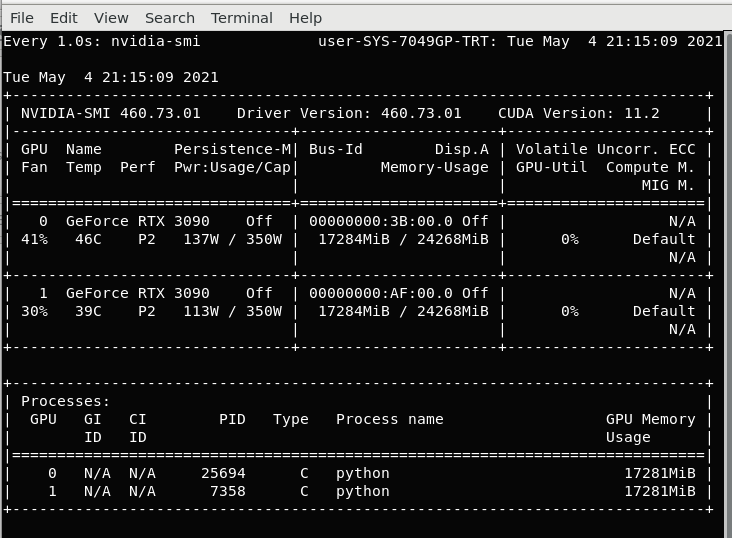Click the terminal vertical scrollbar
This screenshot has width=732, height=538.
tap(728, 284)
